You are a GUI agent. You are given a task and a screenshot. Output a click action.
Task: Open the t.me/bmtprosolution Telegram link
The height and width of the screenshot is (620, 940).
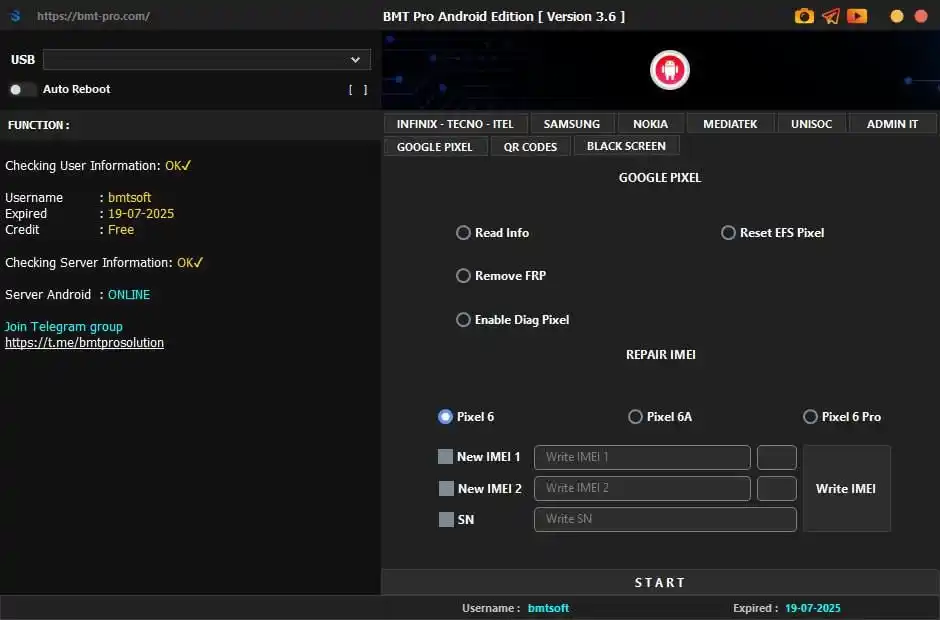[x=85, y=343]
